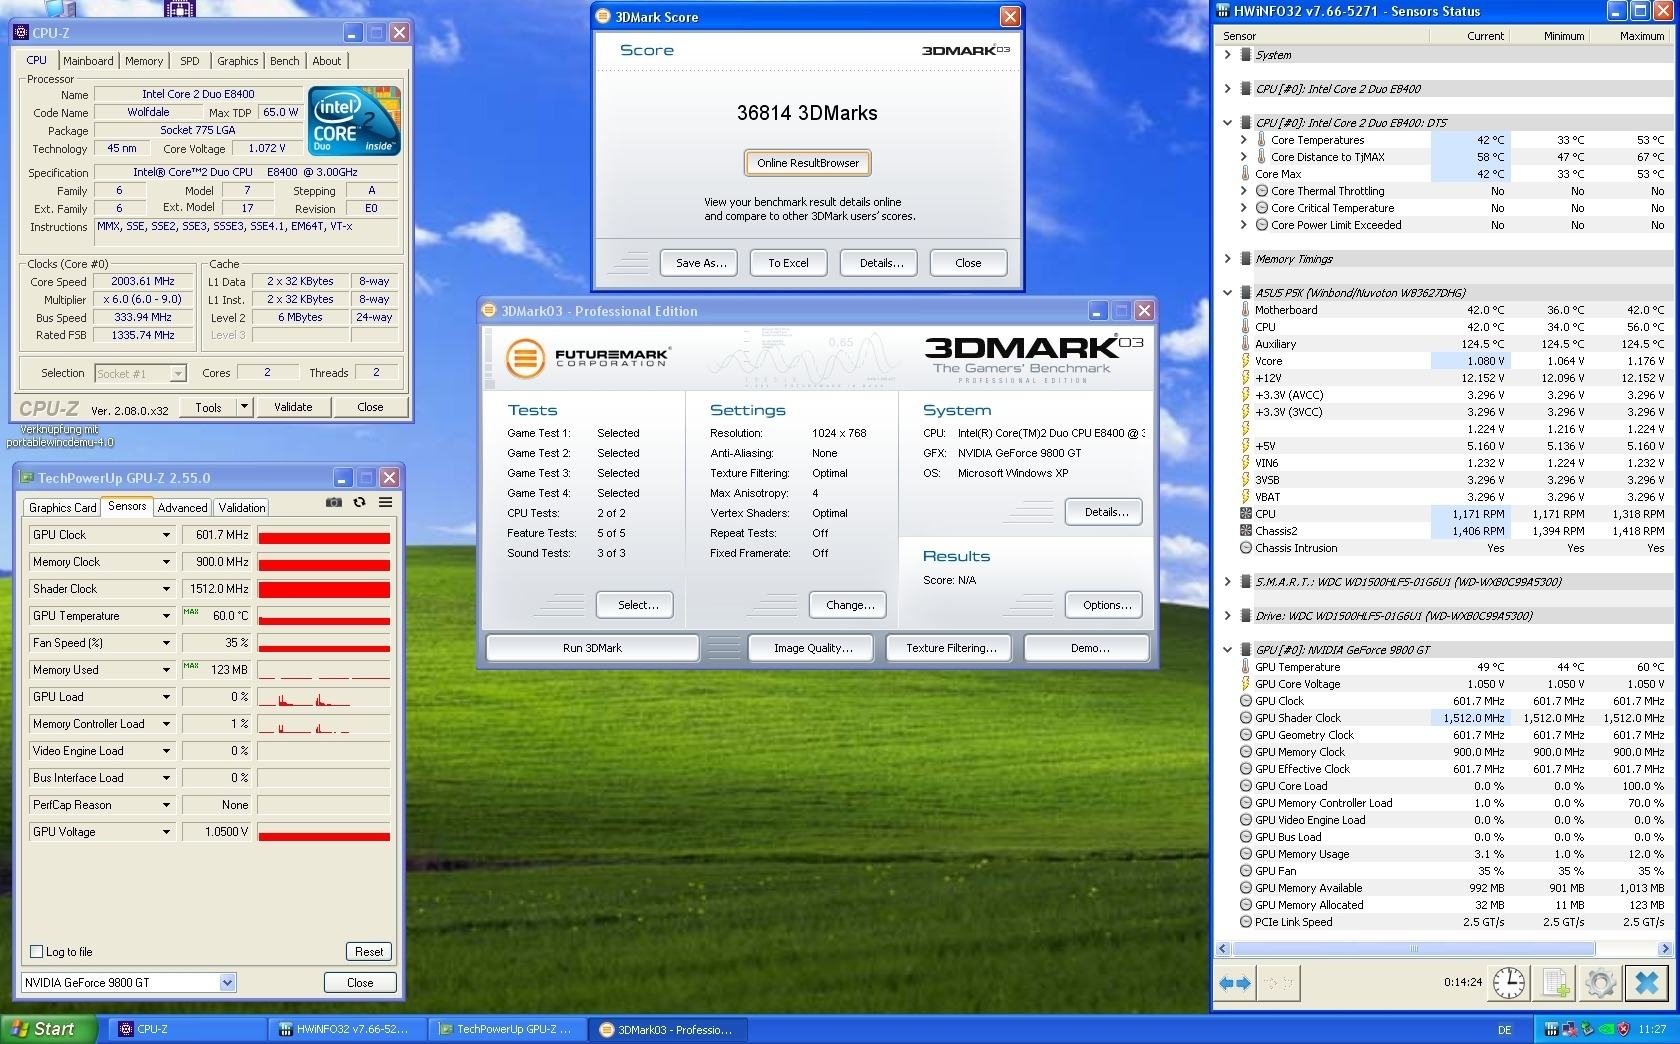1680x1044 pixels.
Task: Expand the S.M.A.R.T. WDC drive group
Action: pyautogui.click(x=1227, y=582)
